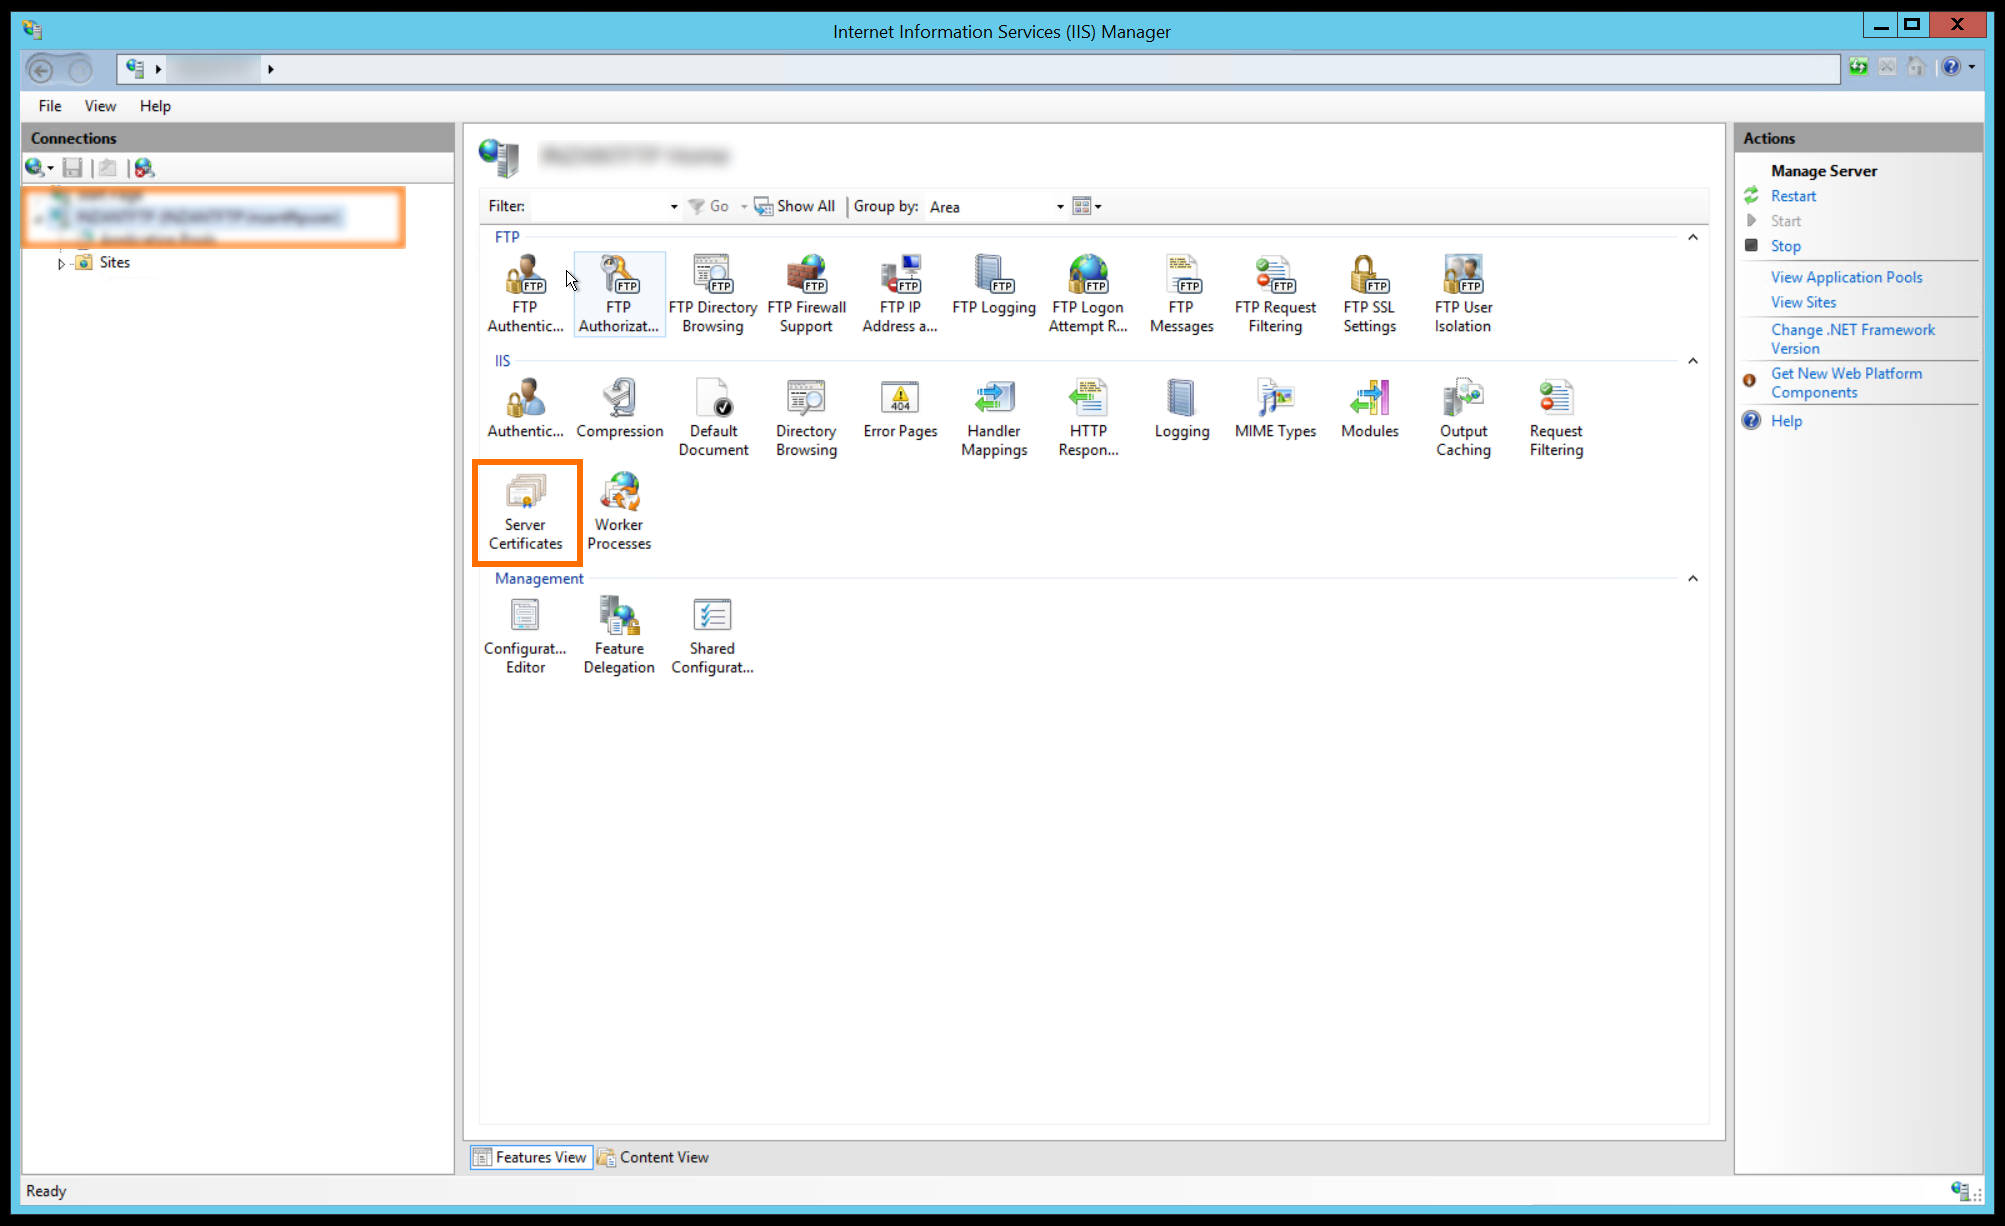Open HTTP Response Headers feature
This screenshot has height=1226, width=2005.
(x=1088, y=418)
